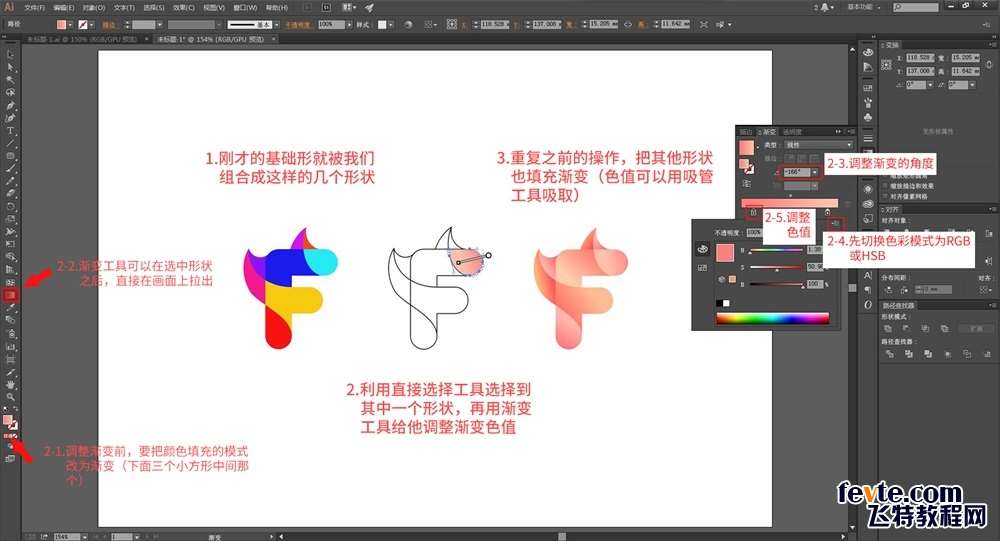The width and height of the screenshot is (1000, 541).
Task: Click the search field in the title bar
Action: (x=916, y=7)
